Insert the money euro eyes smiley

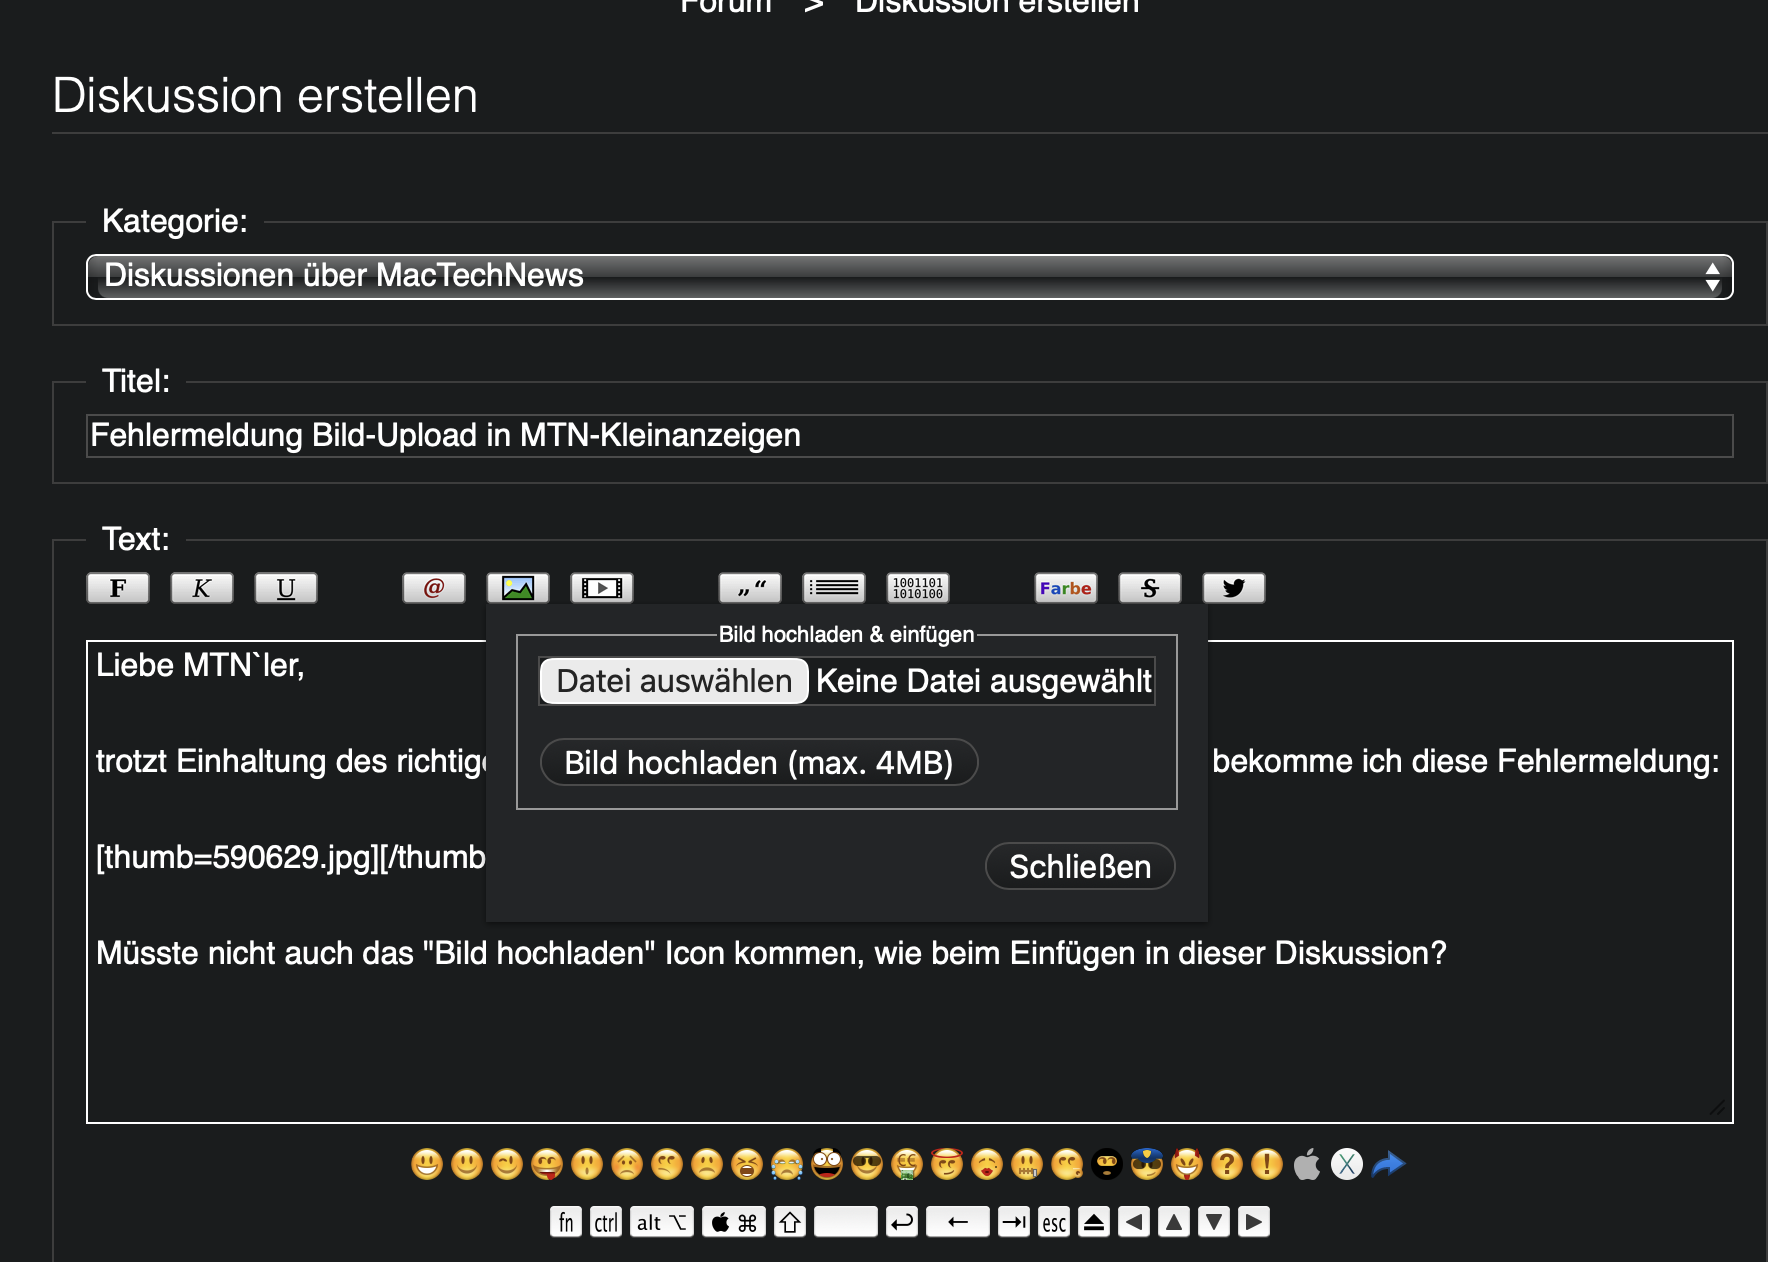907,1164
